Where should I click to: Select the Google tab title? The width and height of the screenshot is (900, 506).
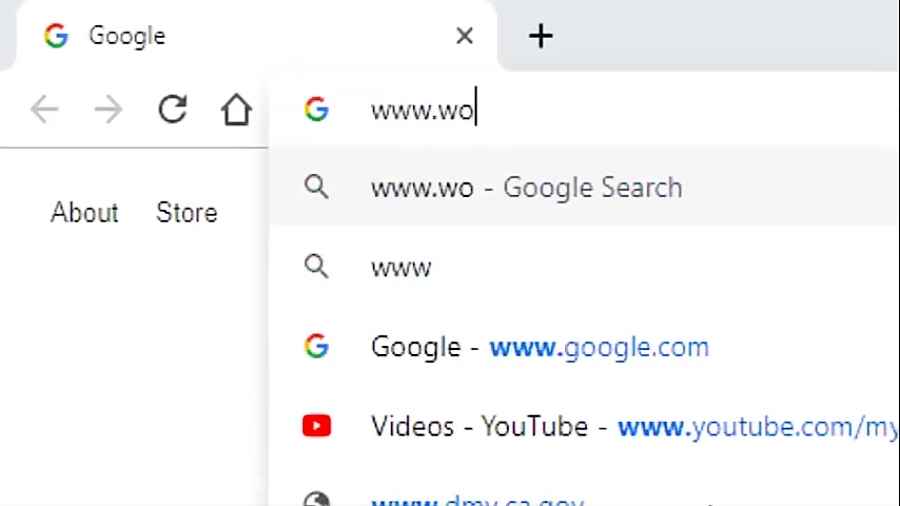coord(127,36)
